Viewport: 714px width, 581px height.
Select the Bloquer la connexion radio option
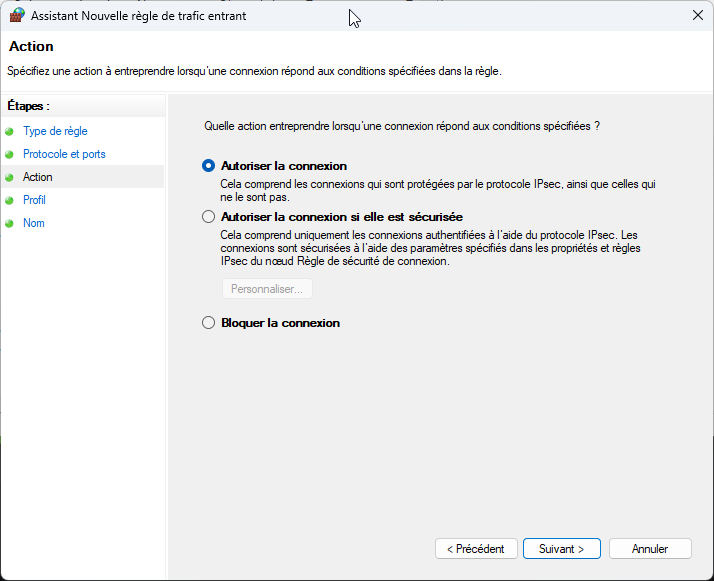(208, 323)
